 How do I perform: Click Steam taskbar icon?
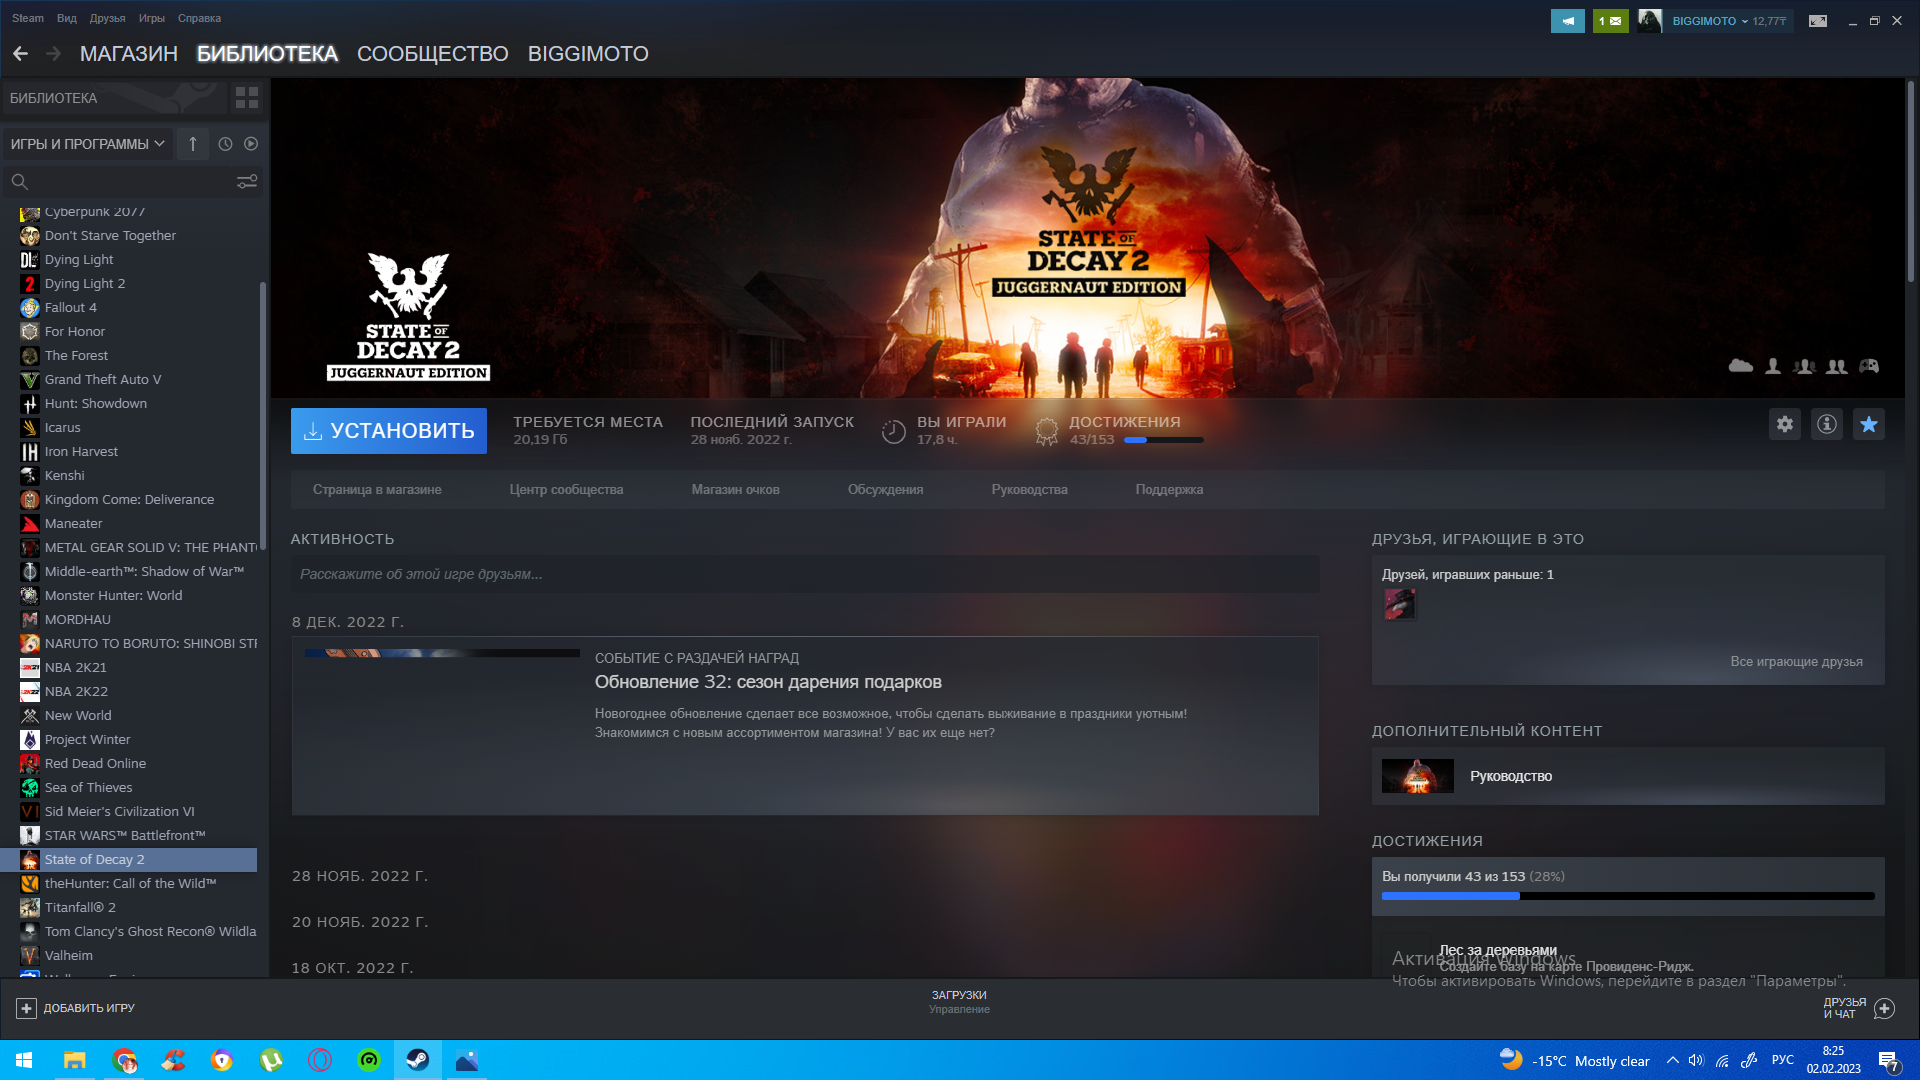click(x=418, y=1060)
